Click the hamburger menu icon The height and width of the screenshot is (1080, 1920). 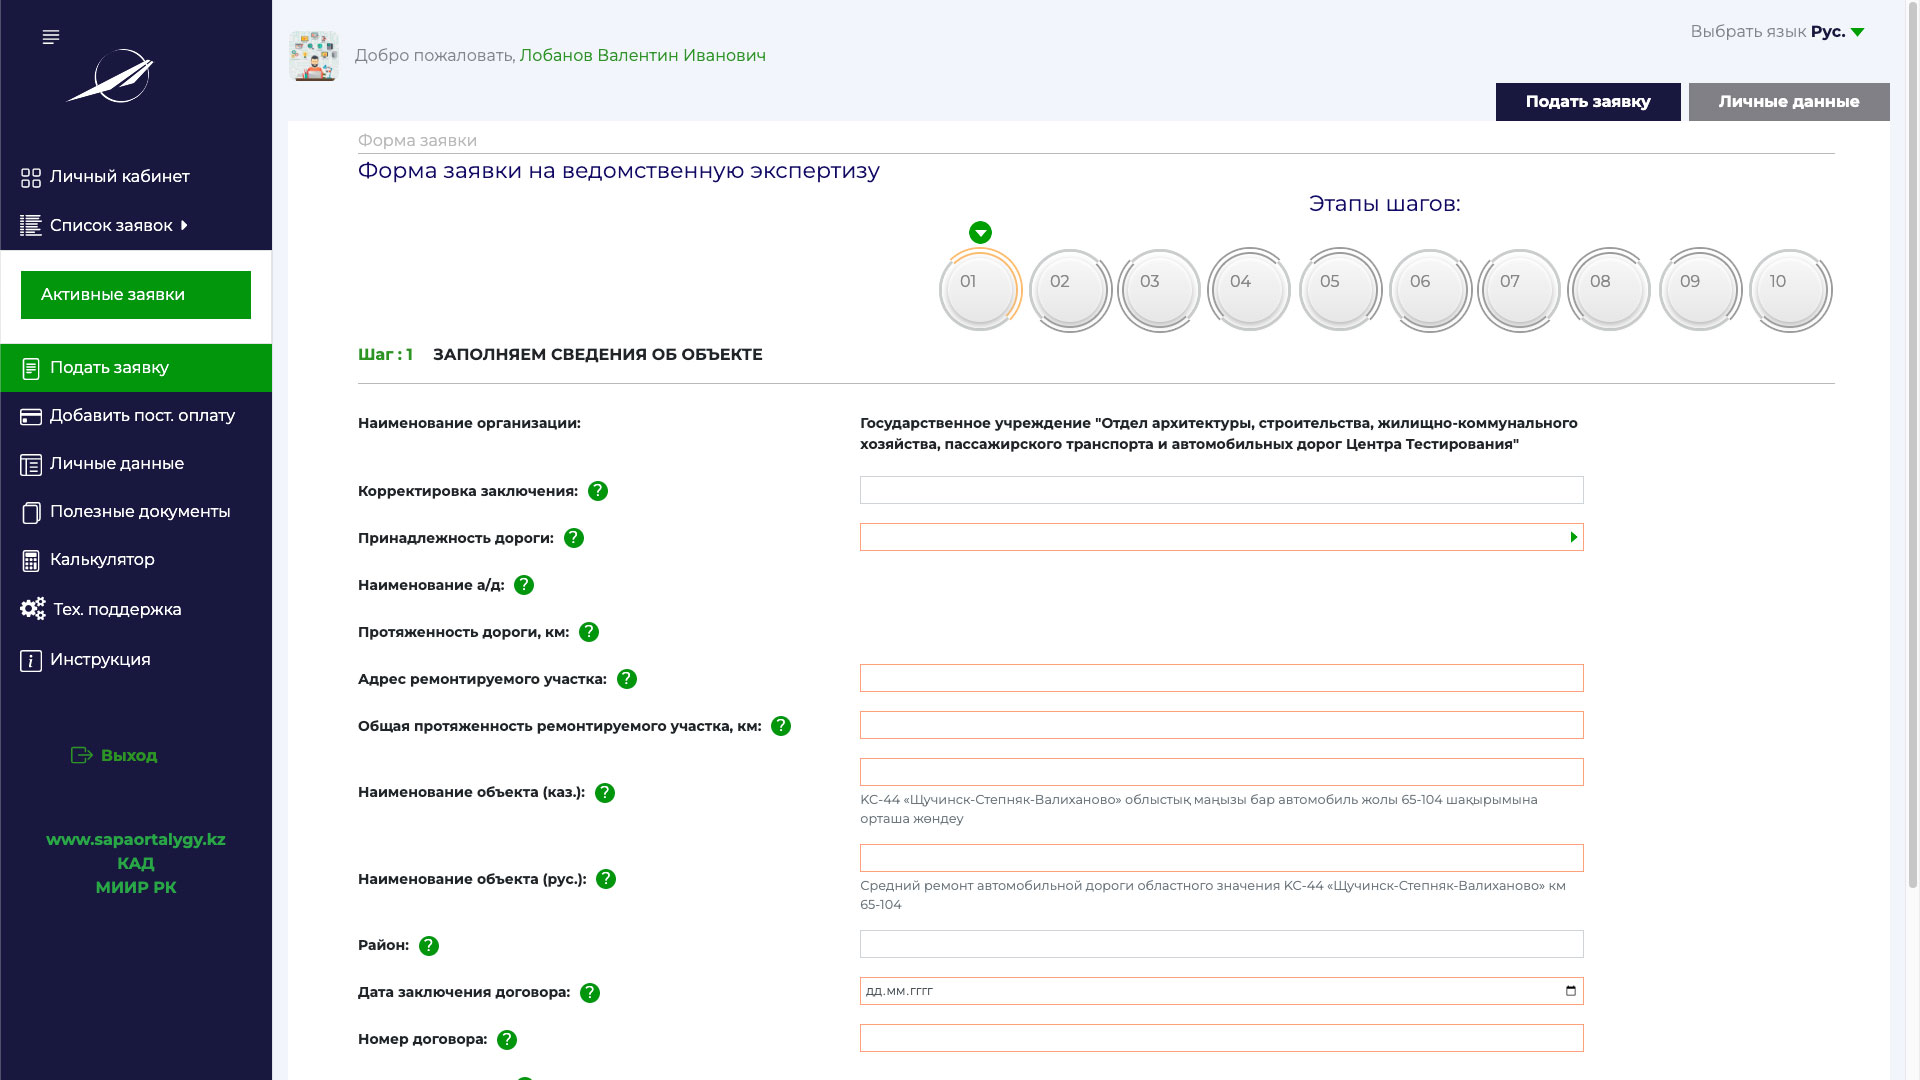click(x=51, y=37)
